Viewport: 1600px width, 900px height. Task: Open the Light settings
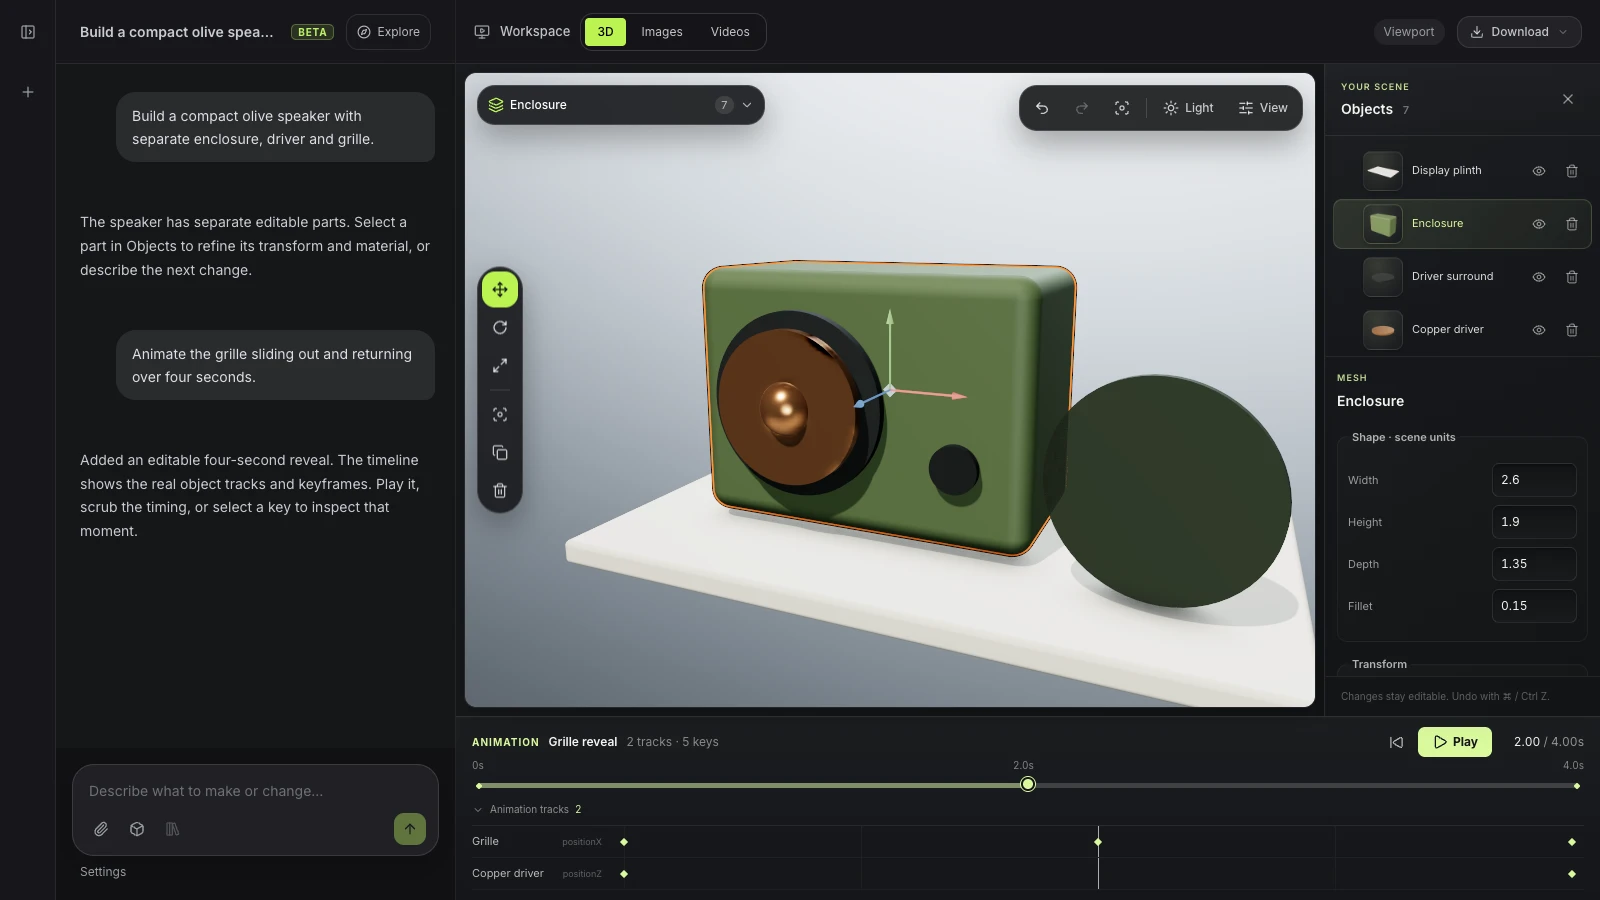tap(1188, 108)
